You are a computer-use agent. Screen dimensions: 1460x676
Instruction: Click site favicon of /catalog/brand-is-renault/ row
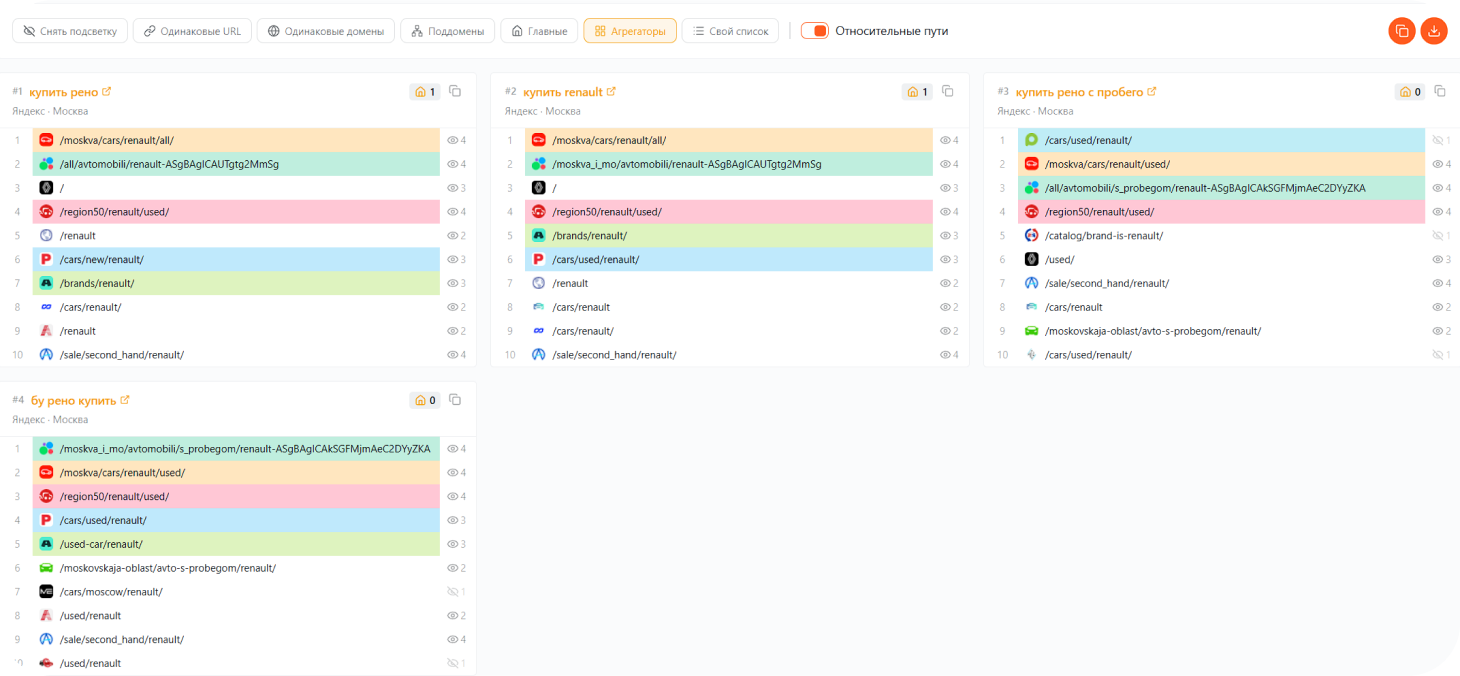click(1031, 236)
